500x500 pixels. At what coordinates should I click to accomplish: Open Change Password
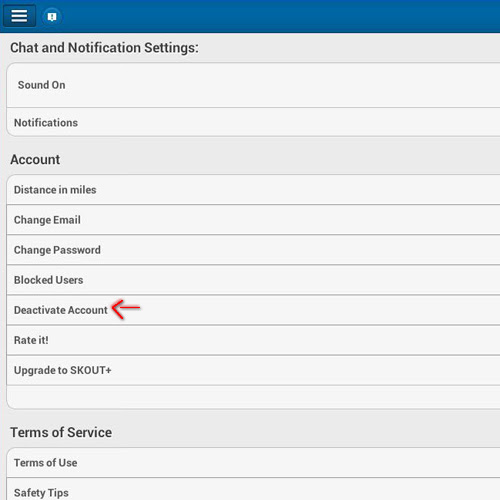tap(253, 250)
